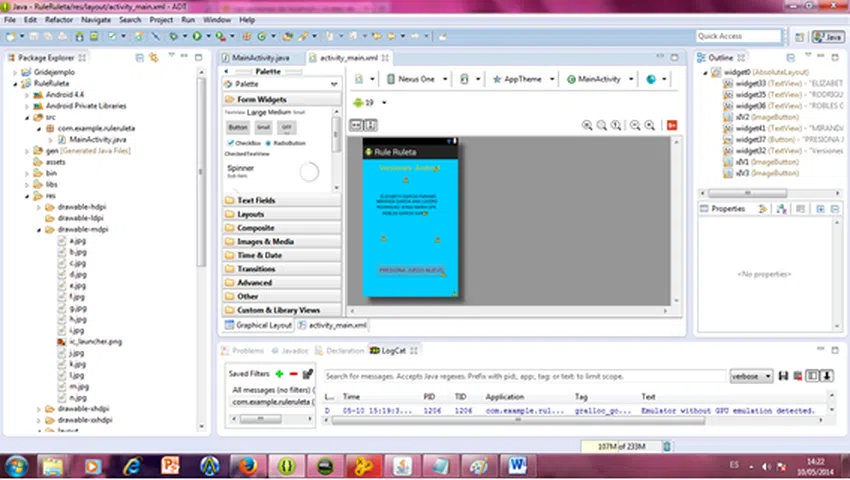Edit the selected LogCat filter icon

coord(307,374)
